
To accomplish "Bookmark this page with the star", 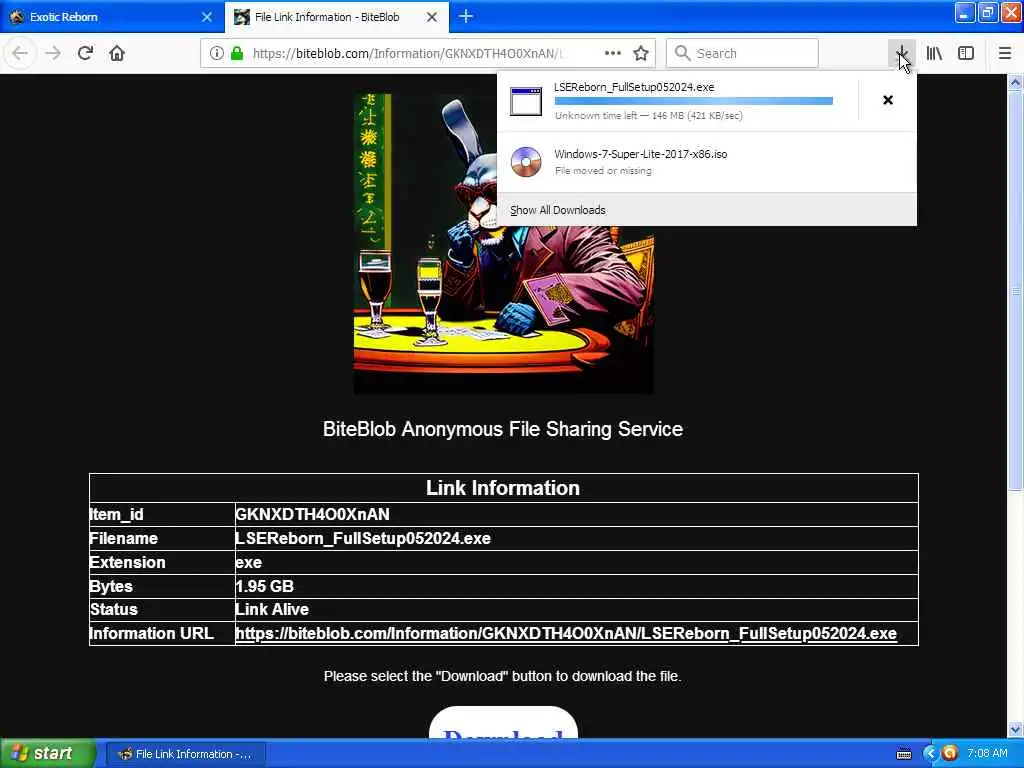I will [x=641, y=54].
